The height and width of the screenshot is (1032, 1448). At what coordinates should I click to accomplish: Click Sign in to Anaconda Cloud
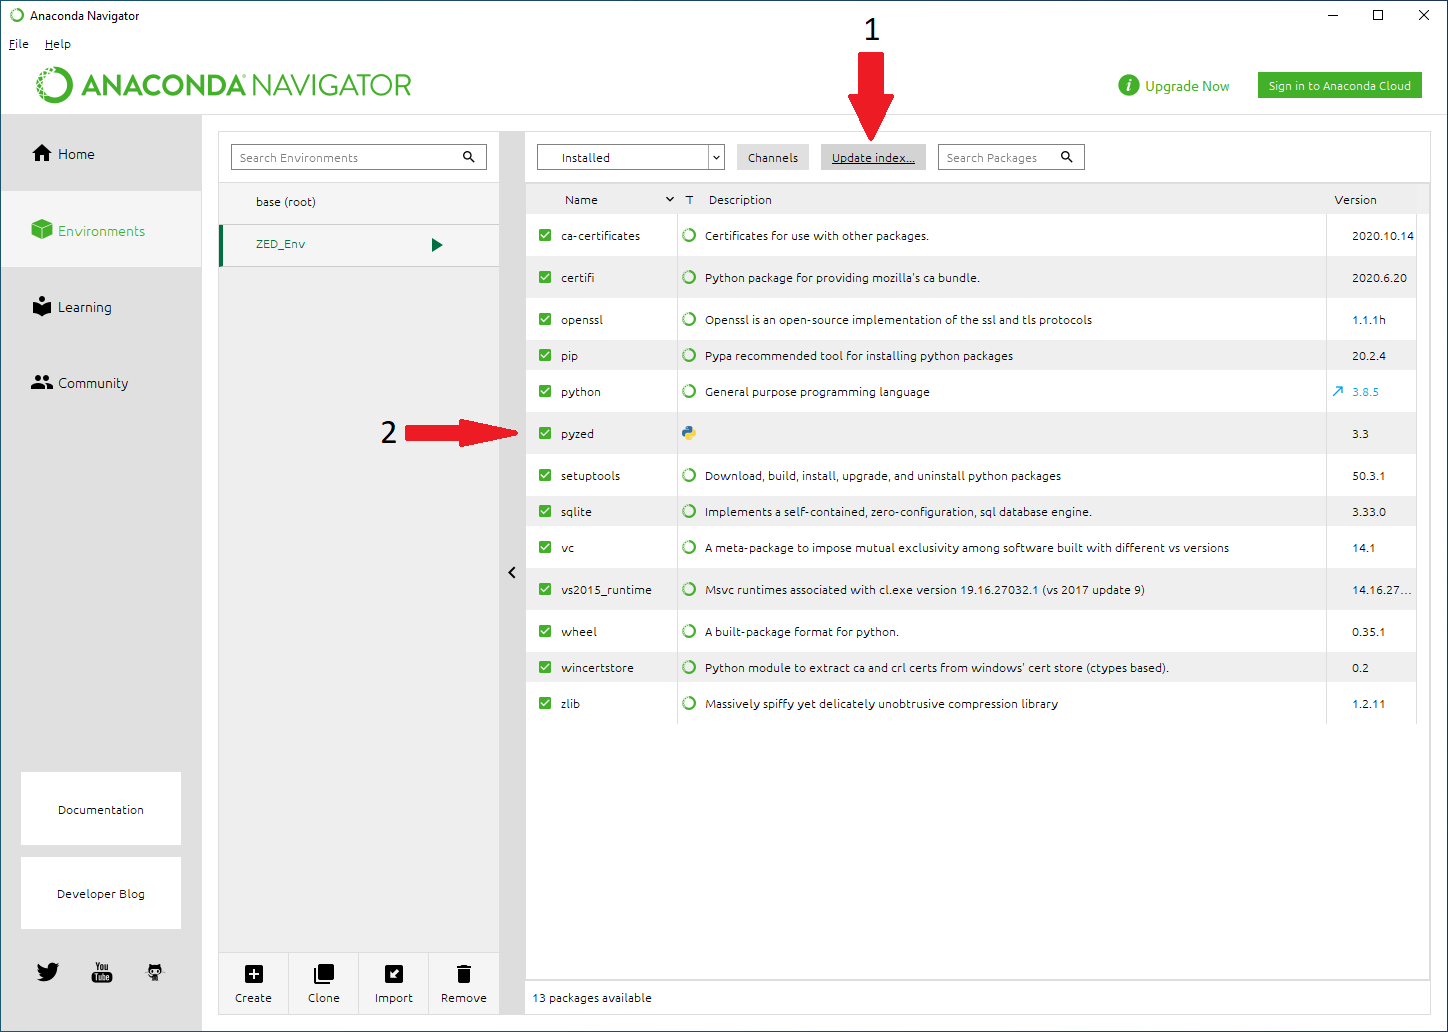(x=1340, y=86)
